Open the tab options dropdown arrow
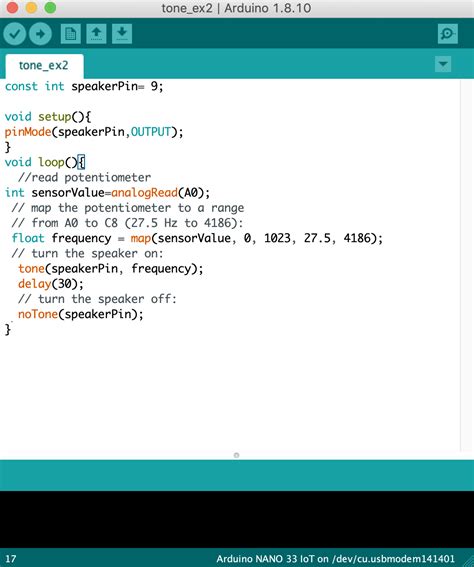Viewport: 474px width, 567px height. (443, 64)
